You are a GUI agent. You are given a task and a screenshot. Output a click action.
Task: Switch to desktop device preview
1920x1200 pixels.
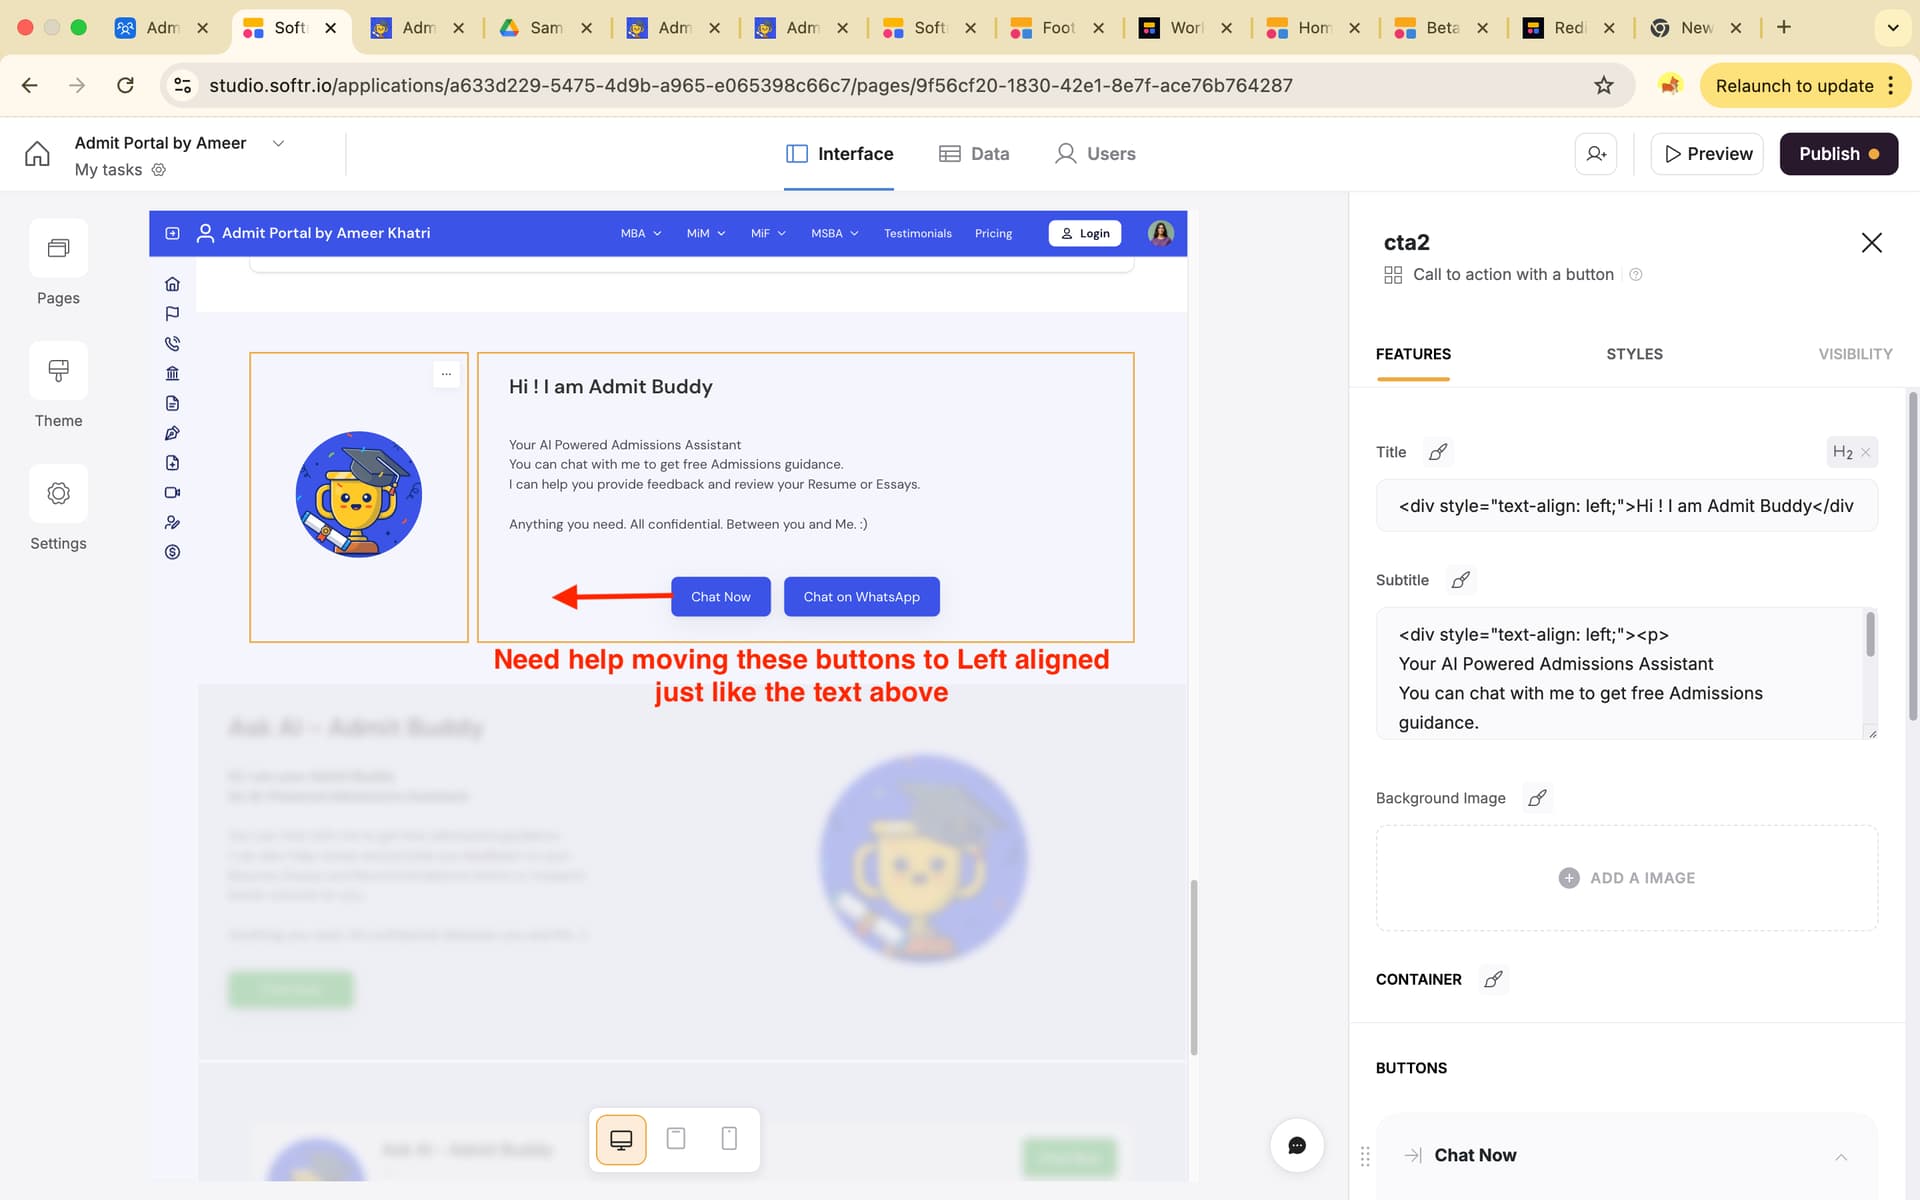(621, 1139)
